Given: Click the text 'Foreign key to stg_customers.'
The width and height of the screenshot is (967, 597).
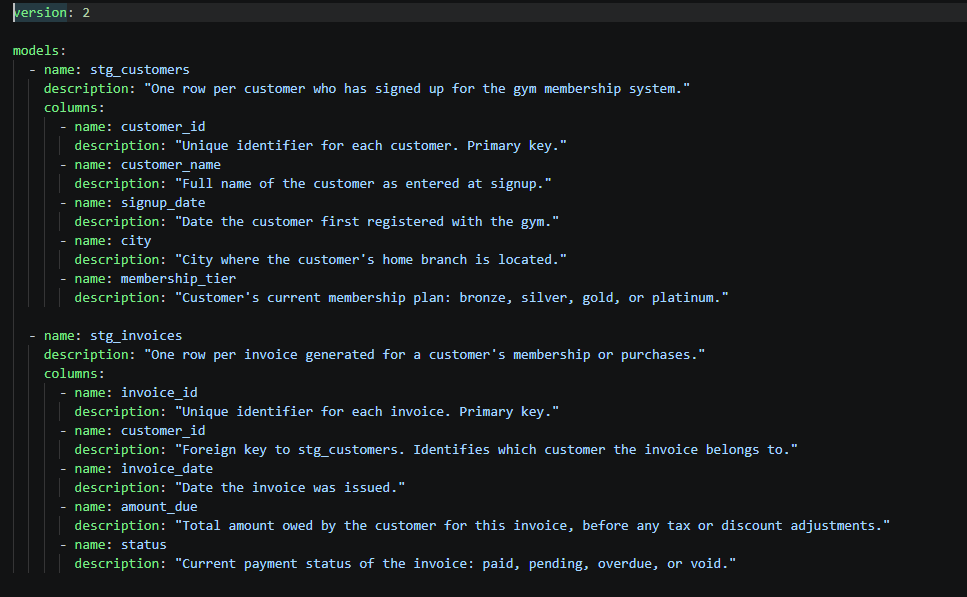Looking at the screenshot, I should click(294, 450).
